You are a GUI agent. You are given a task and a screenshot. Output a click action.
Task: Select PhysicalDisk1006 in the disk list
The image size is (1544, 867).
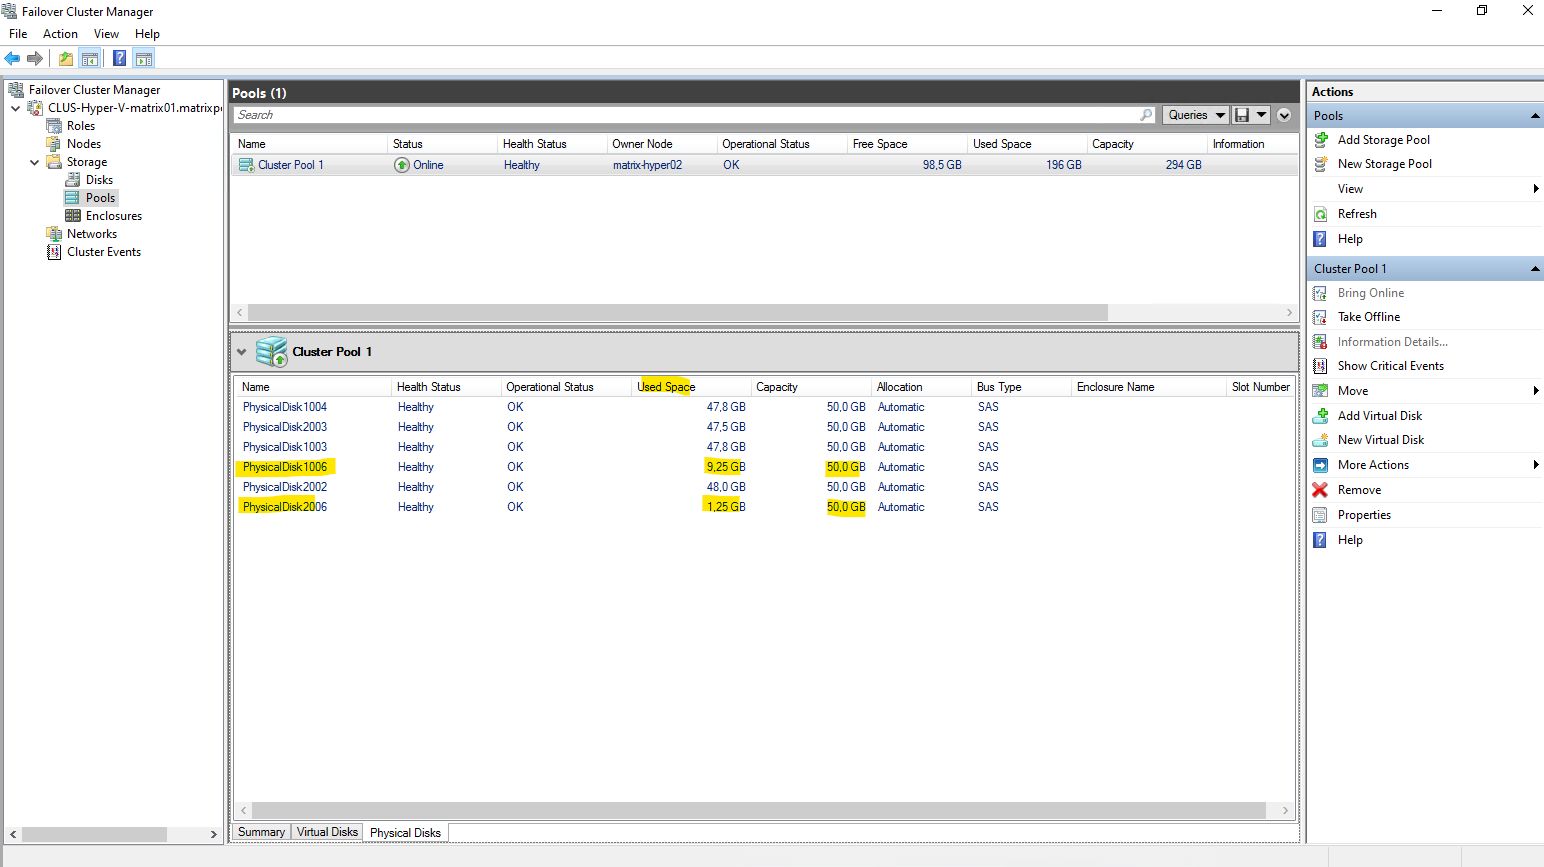(x=285, y=467)
